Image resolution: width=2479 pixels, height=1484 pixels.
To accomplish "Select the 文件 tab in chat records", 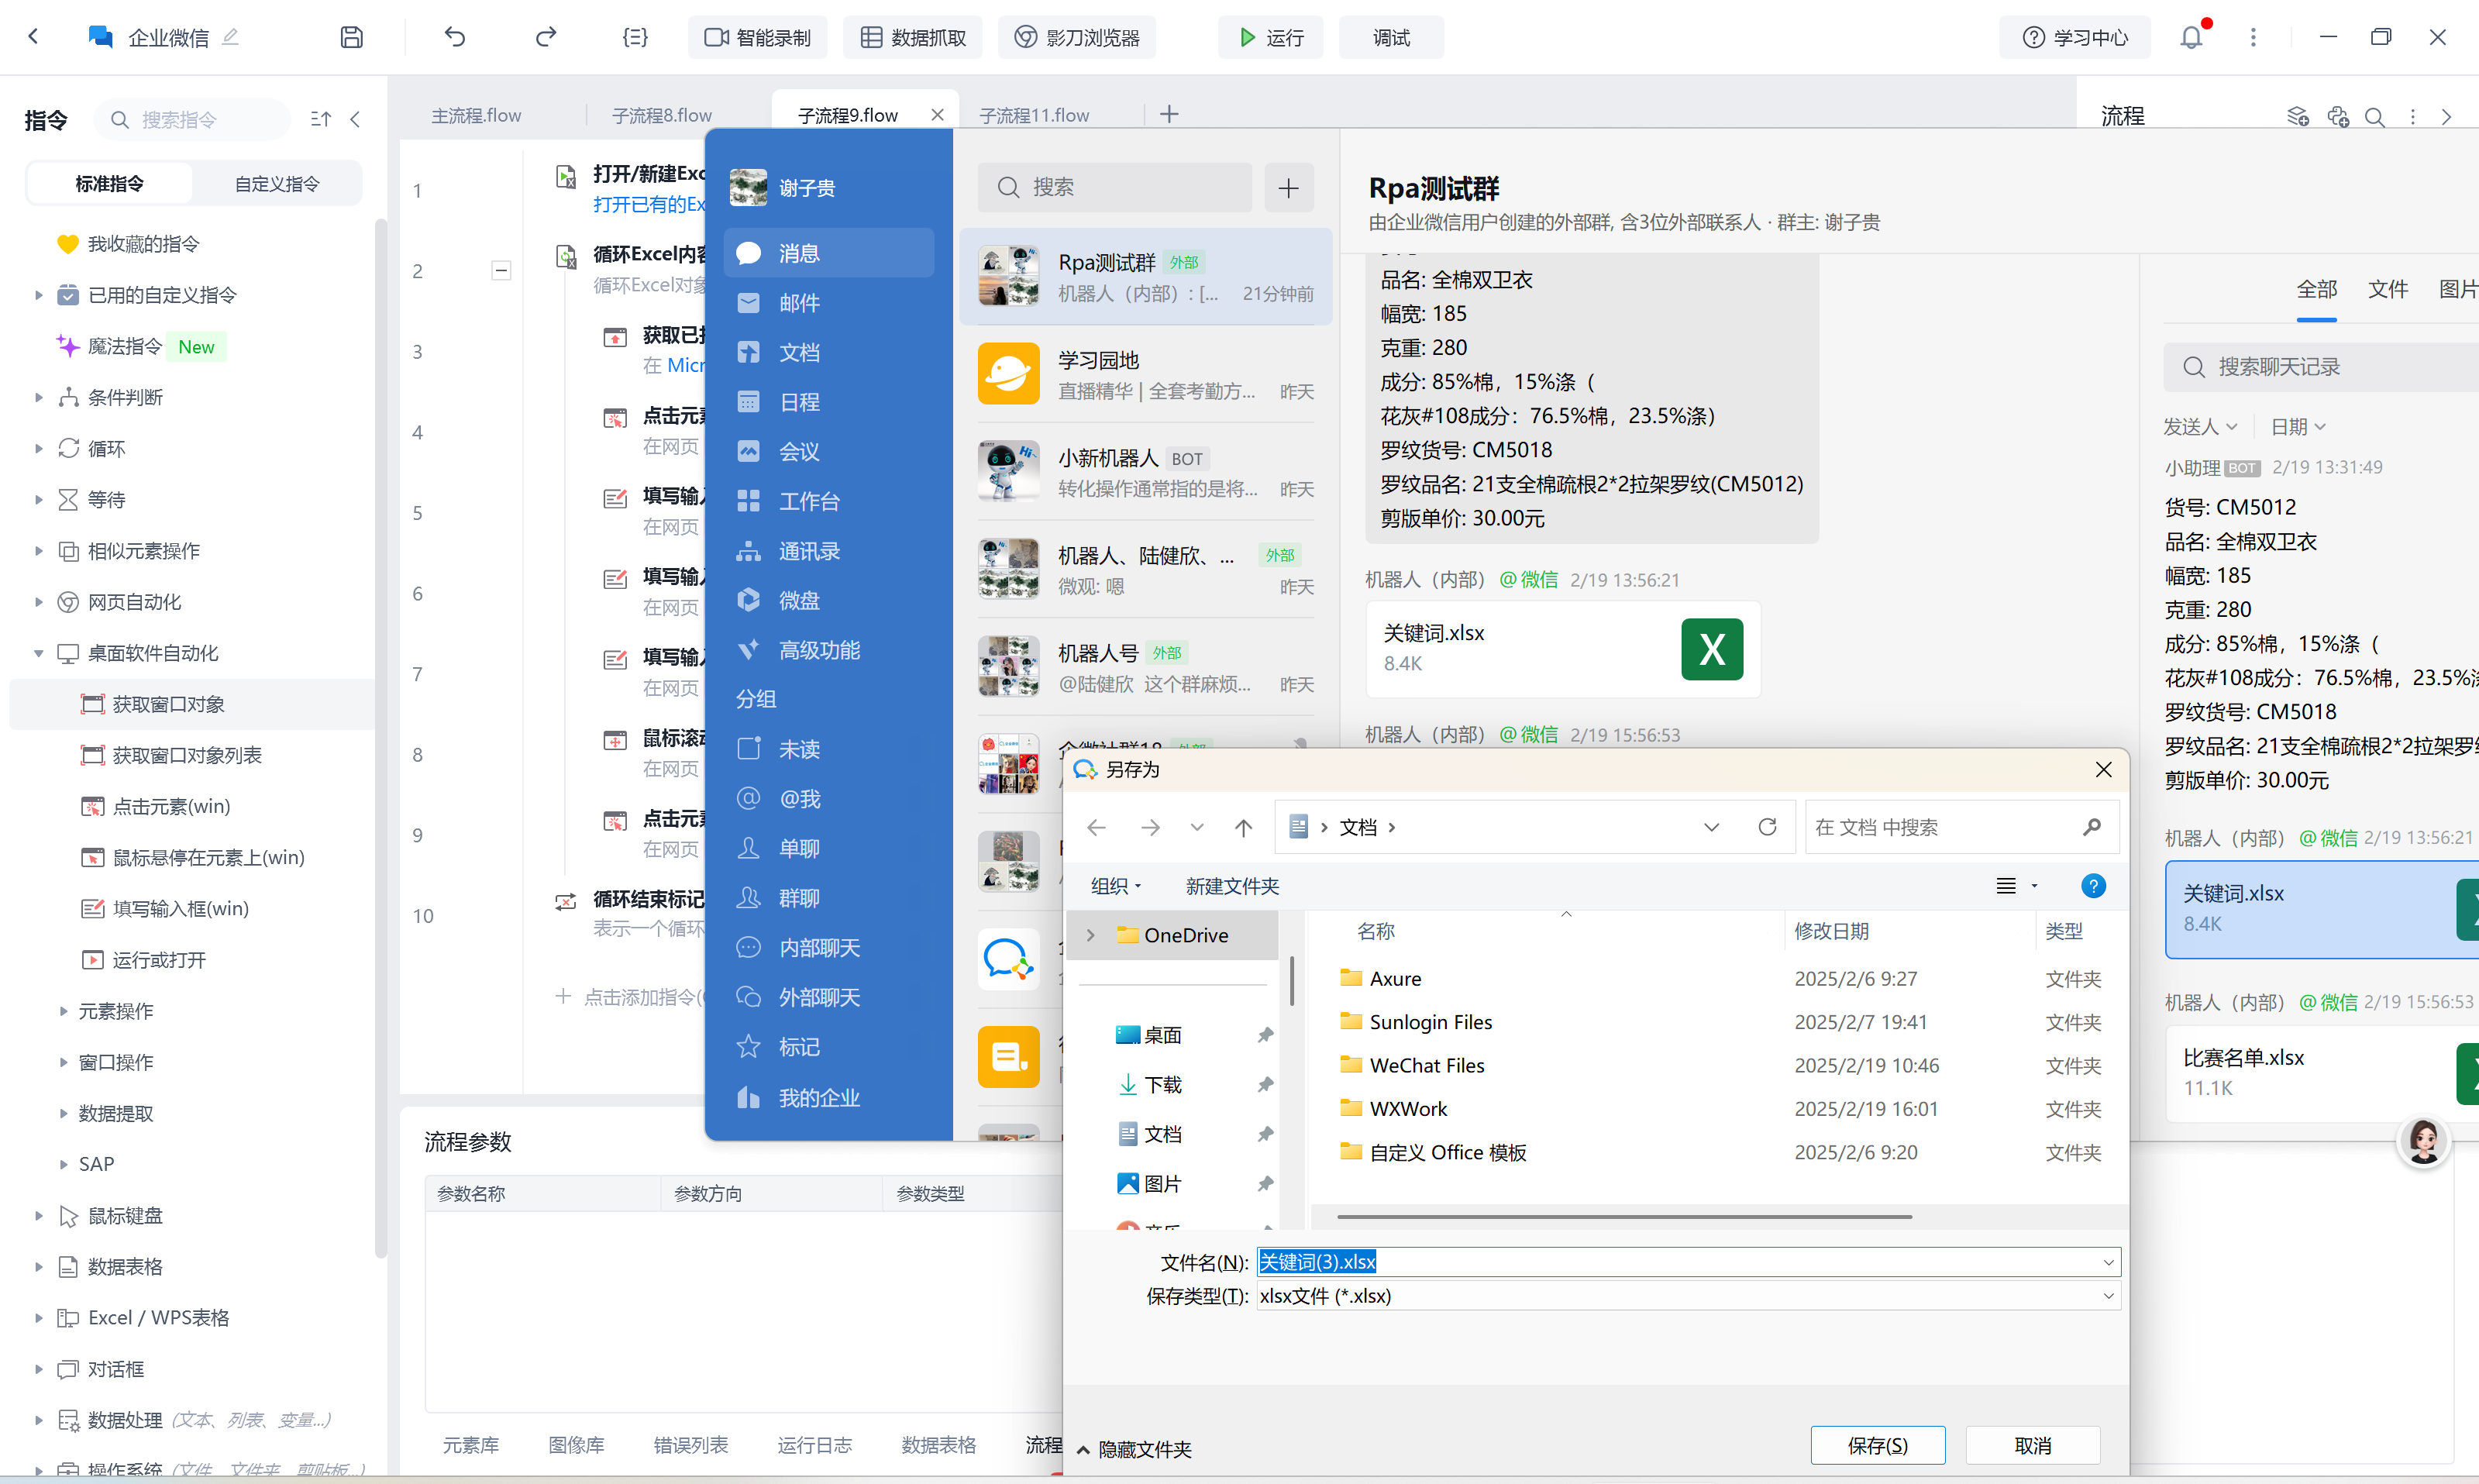I will (2387, 290).
